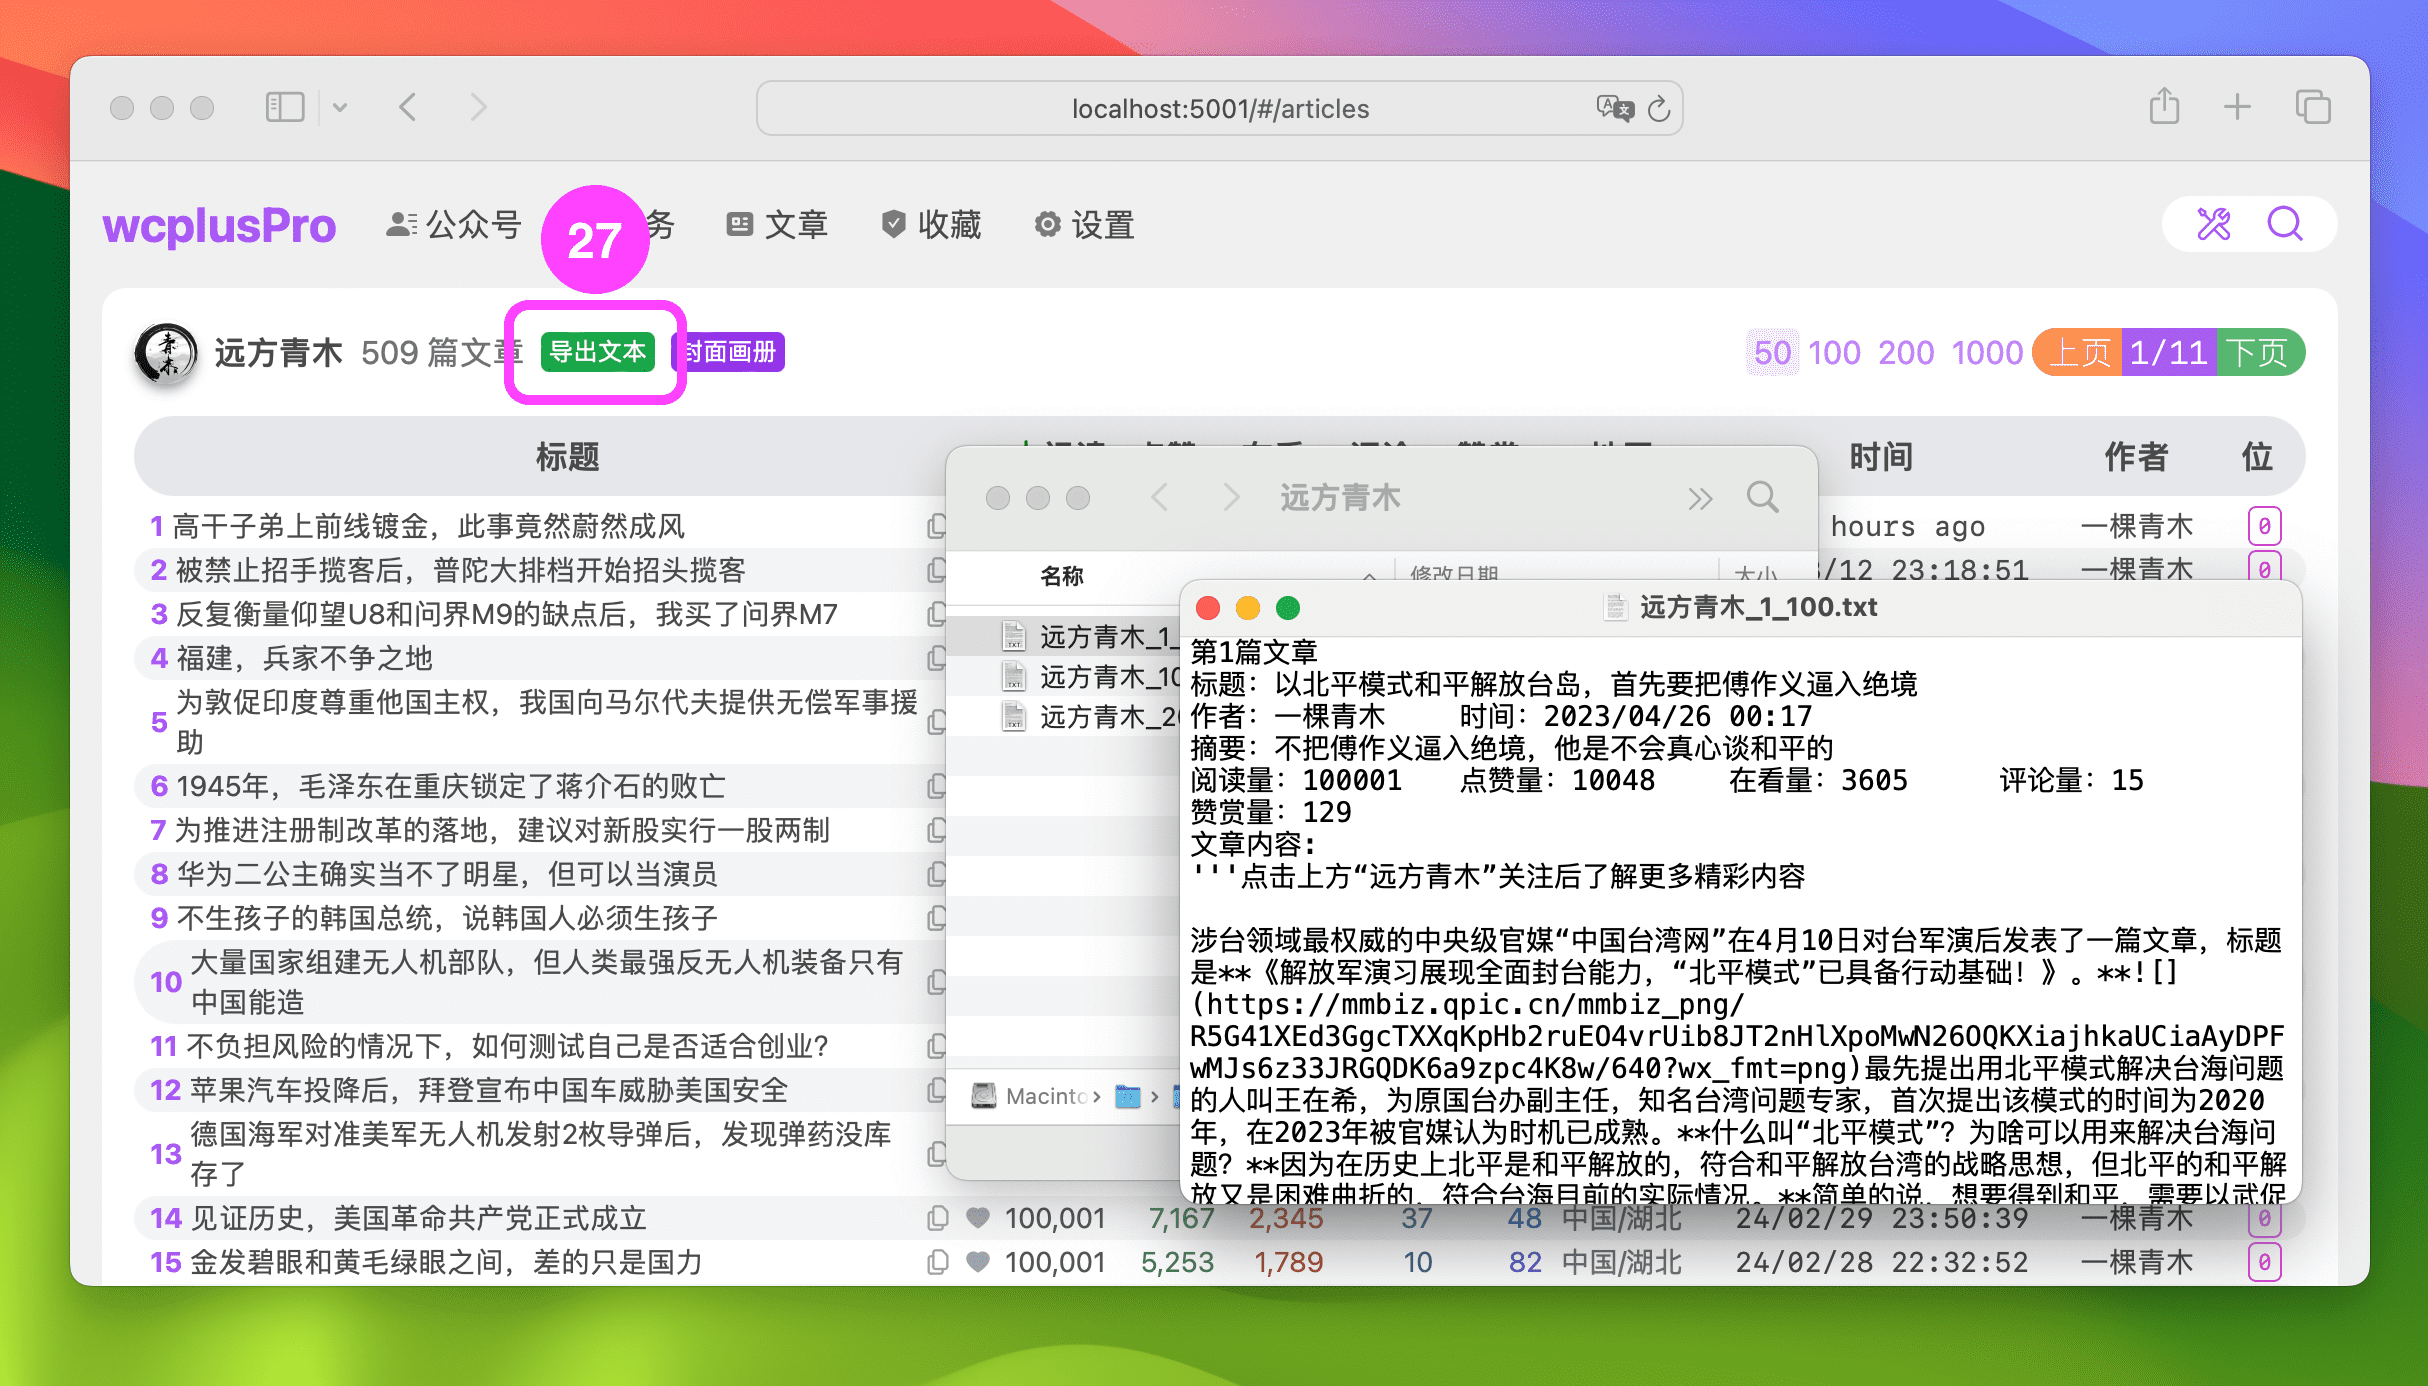Toggle heart favorite on article 14
This screenshot has height=1386, width=2428.
978,1218
